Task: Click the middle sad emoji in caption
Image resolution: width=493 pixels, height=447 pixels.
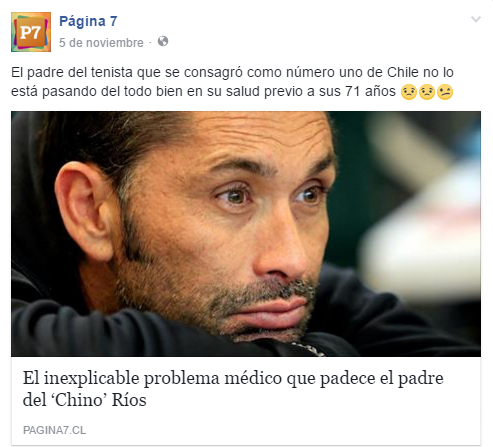Action: click(427, 91)
